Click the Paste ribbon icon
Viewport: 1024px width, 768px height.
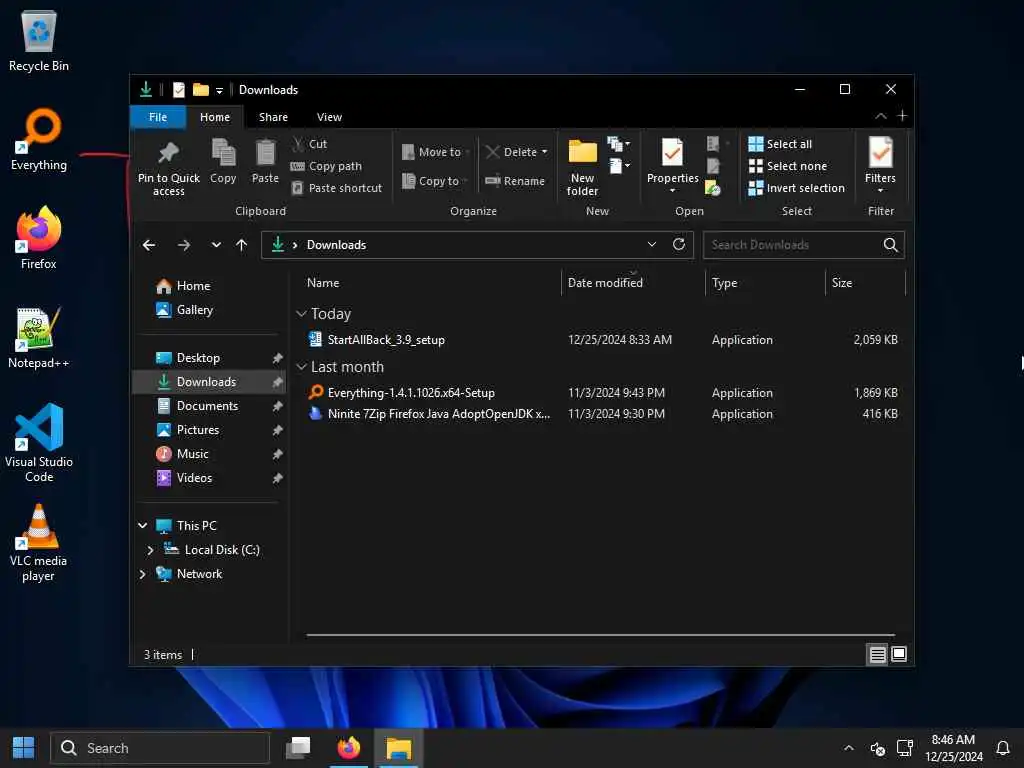pyautogui.click(x=265, y=152)
